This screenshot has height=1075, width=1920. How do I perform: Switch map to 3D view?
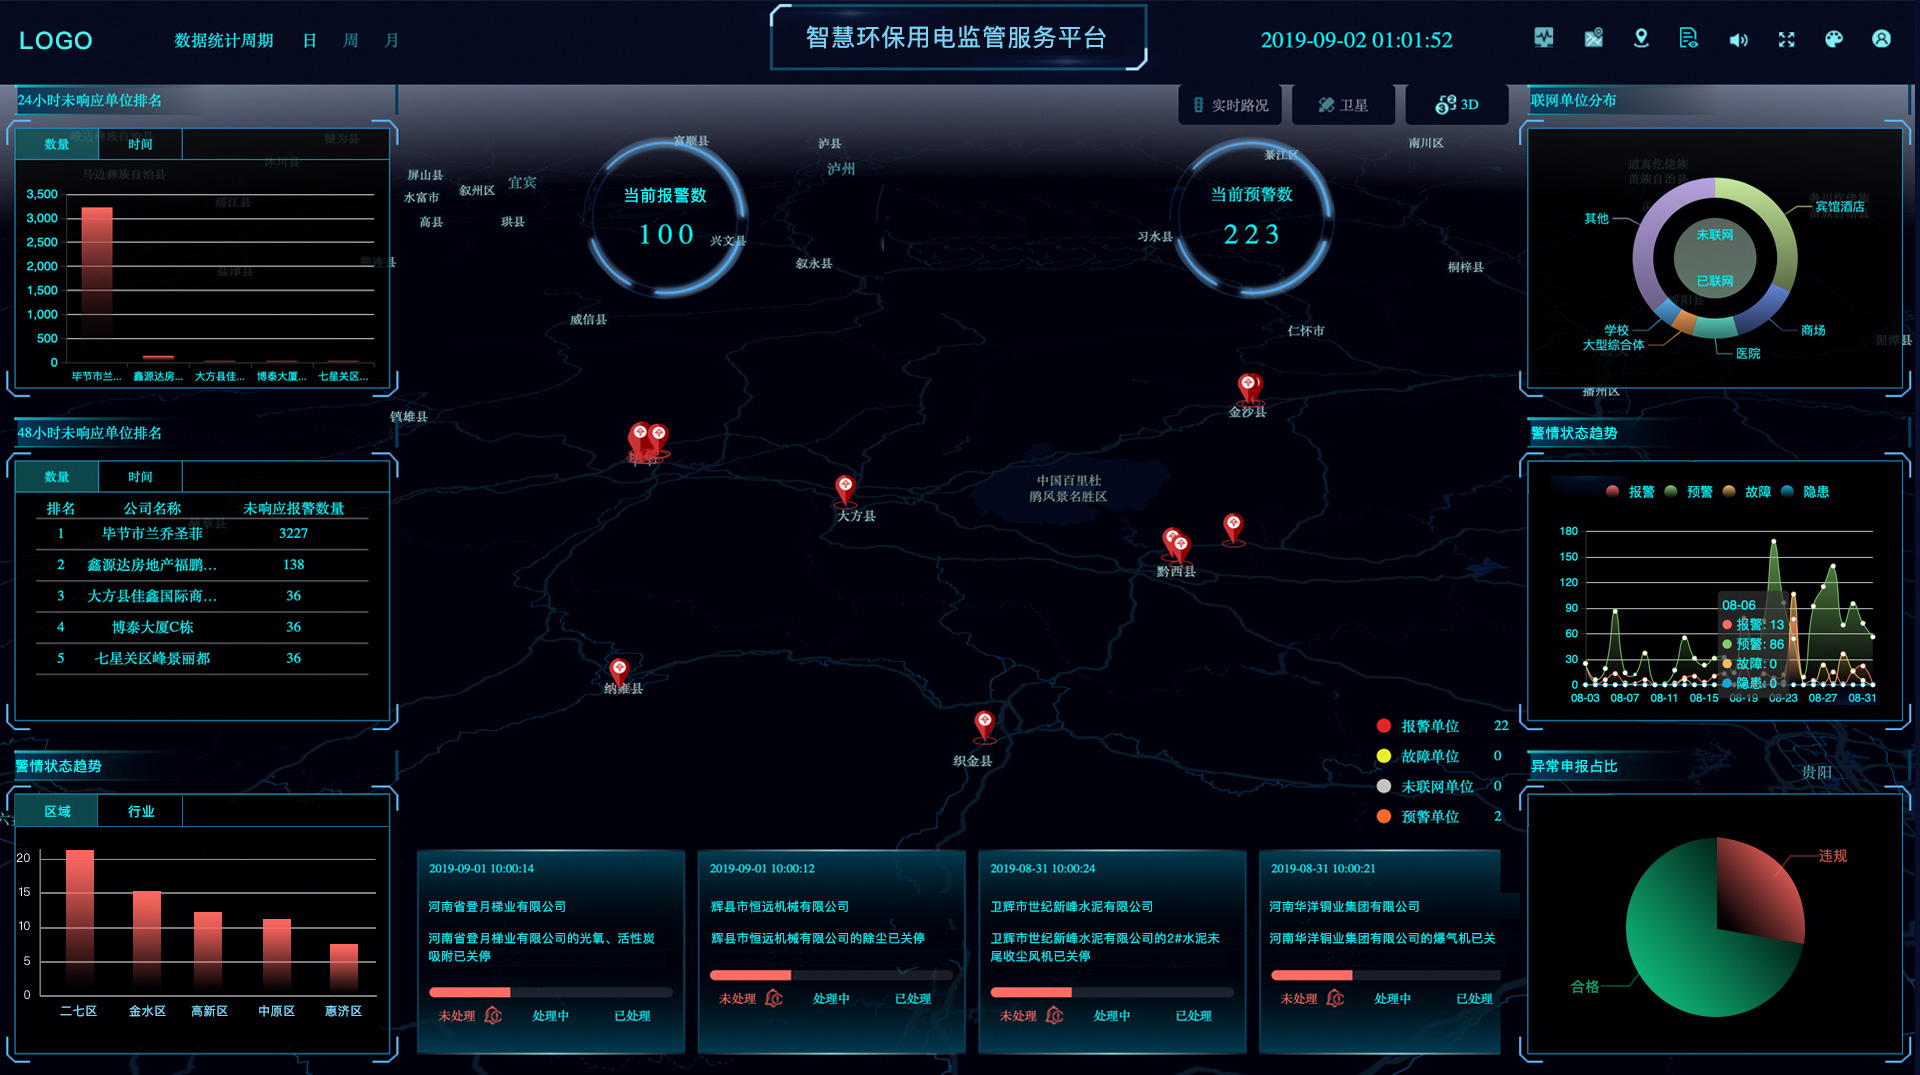1456,105
